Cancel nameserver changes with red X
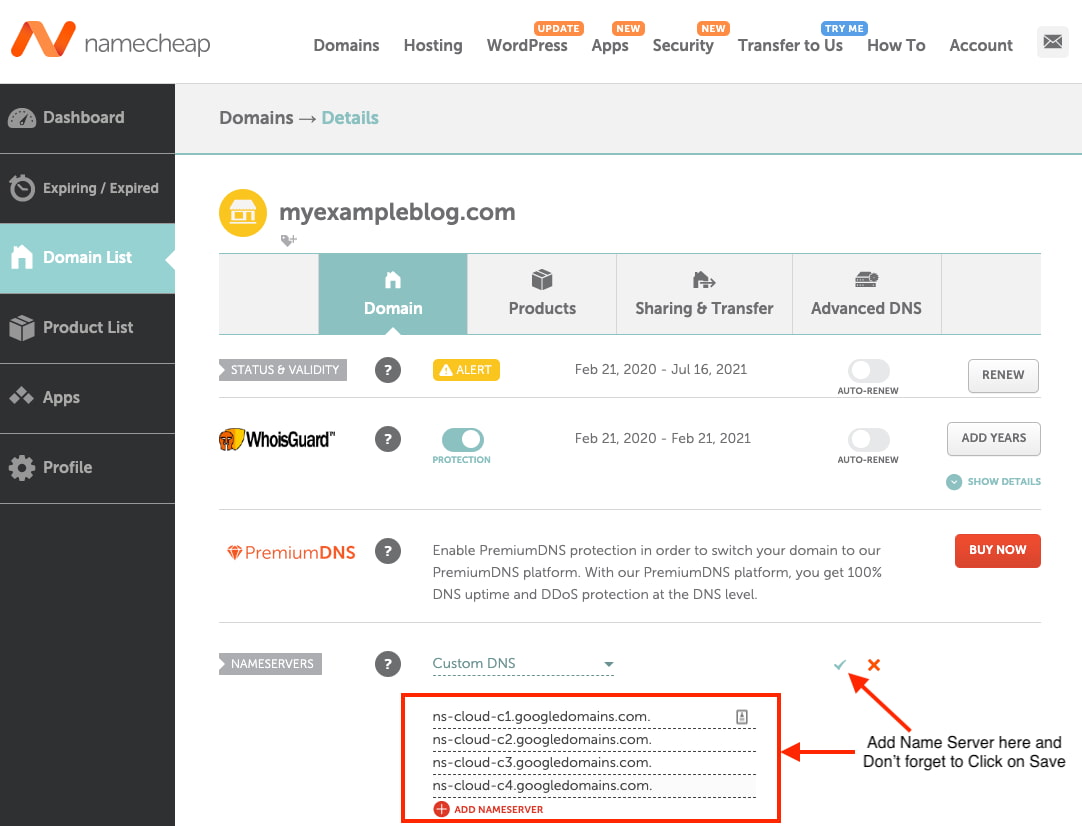This screenshot has height=826, width=1082. 874,665
